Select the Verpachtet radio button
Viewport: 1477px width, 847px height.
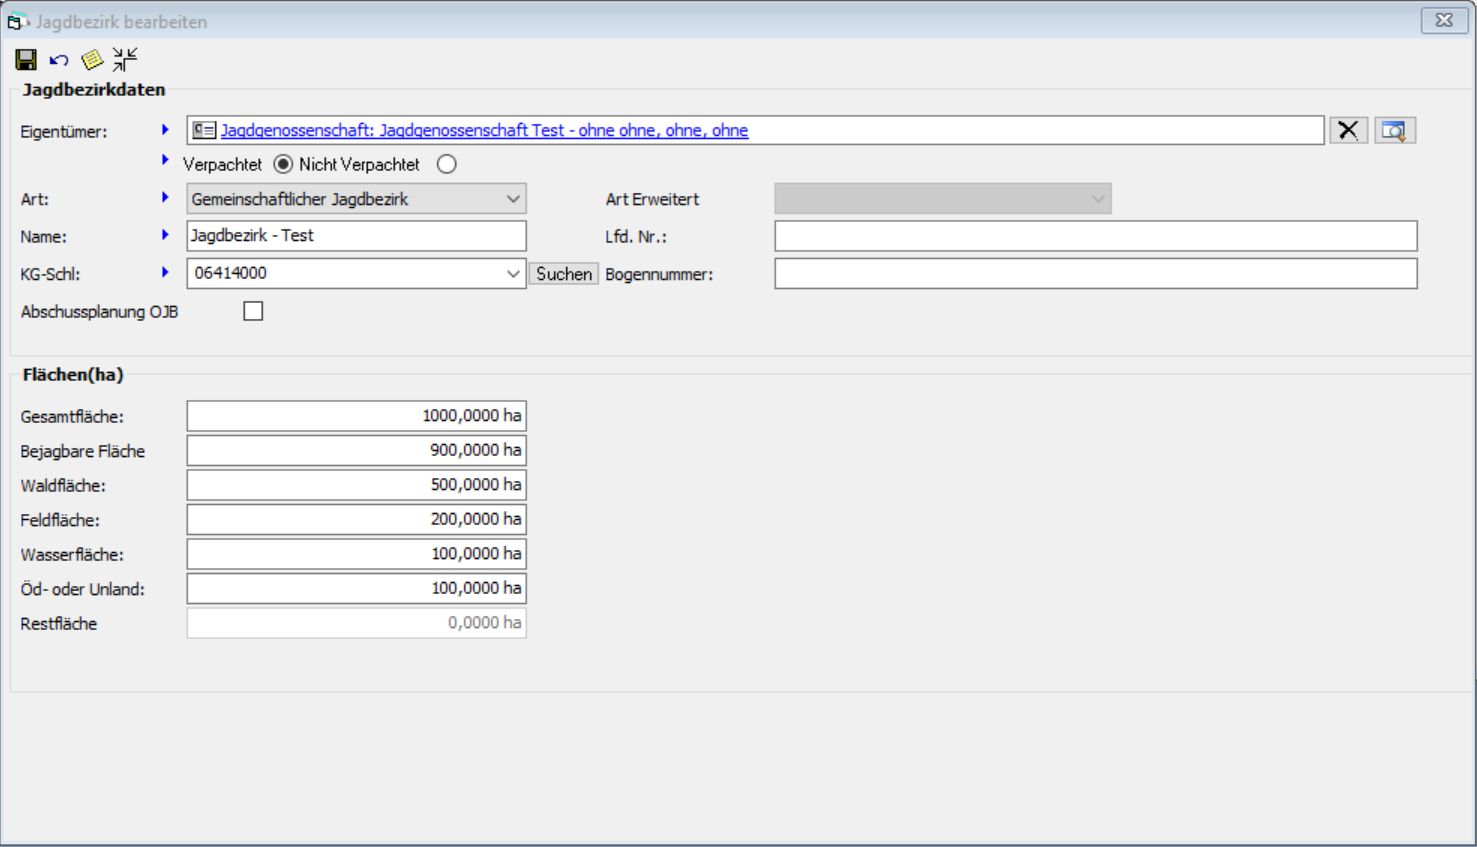283,164
